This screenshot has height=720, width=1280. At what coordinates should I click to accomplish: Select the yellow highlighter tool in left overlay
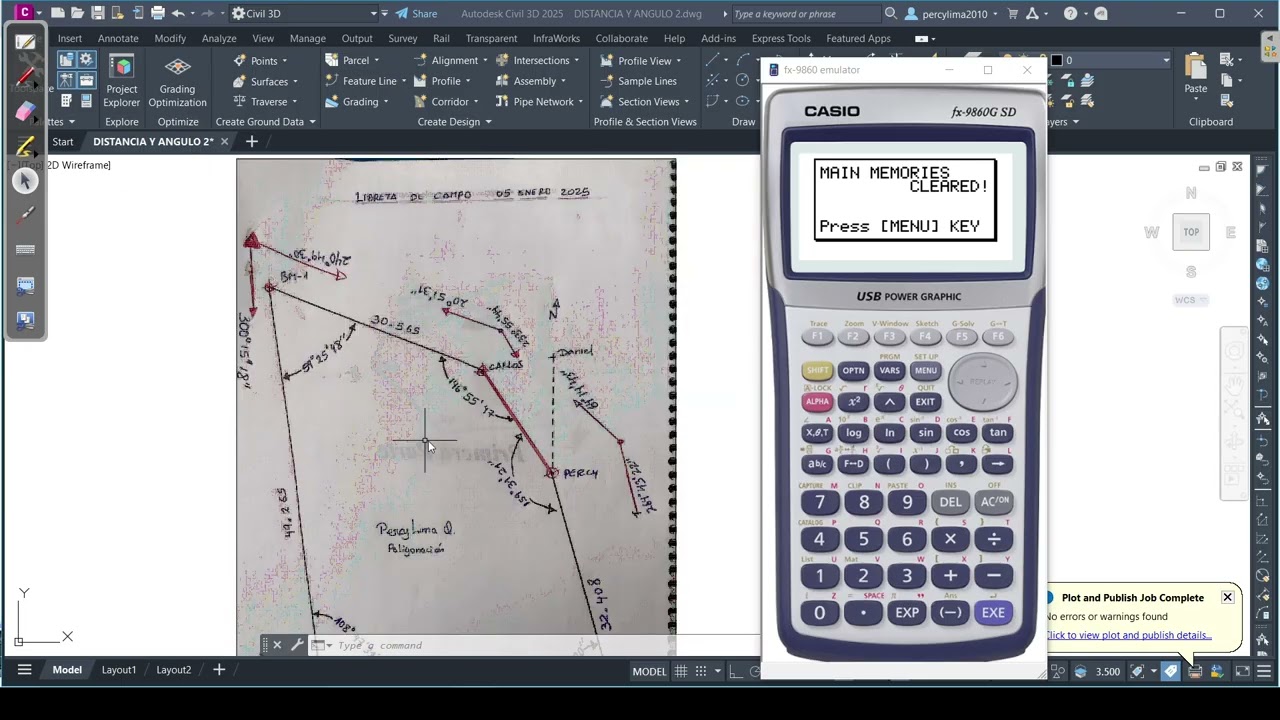[25, 146]
